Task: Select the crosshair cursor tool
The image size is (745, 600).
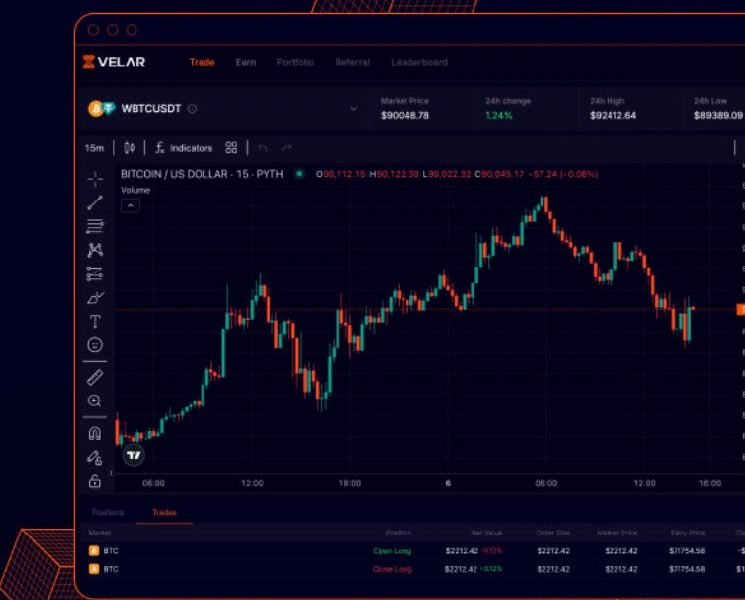Action: tap(95, 179)
